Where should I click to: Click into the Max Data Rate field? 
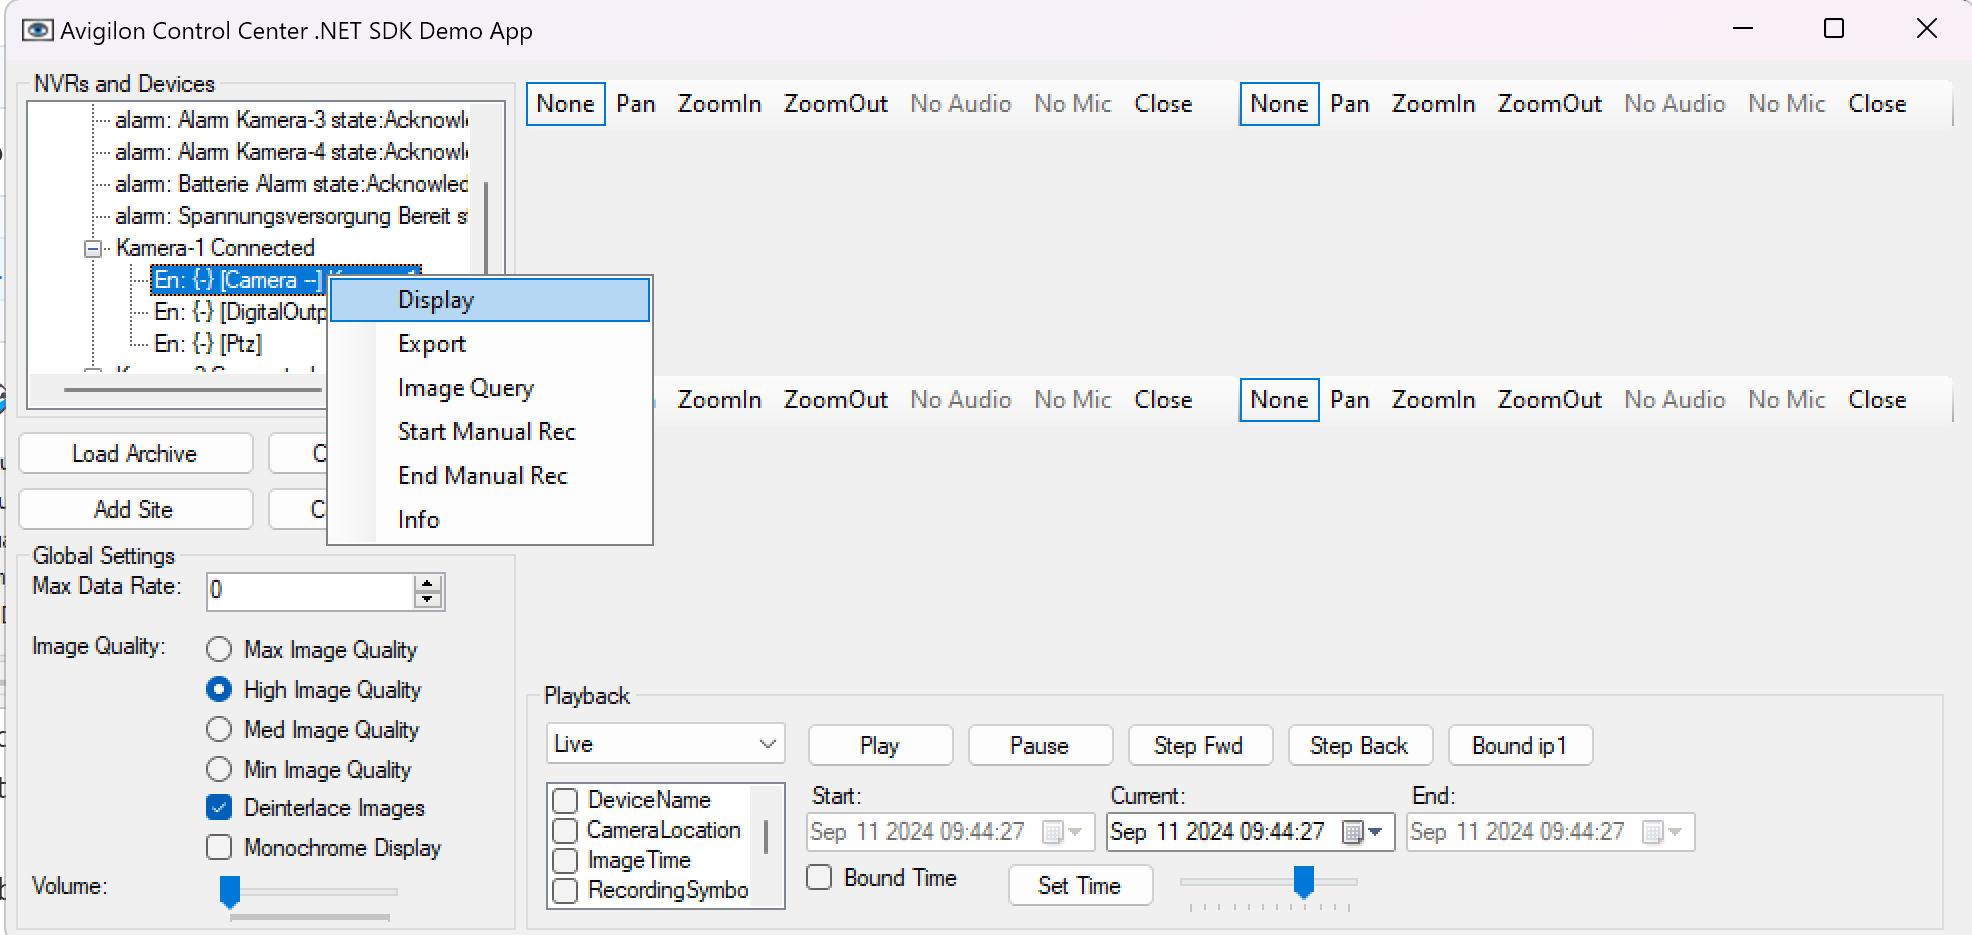310,591
